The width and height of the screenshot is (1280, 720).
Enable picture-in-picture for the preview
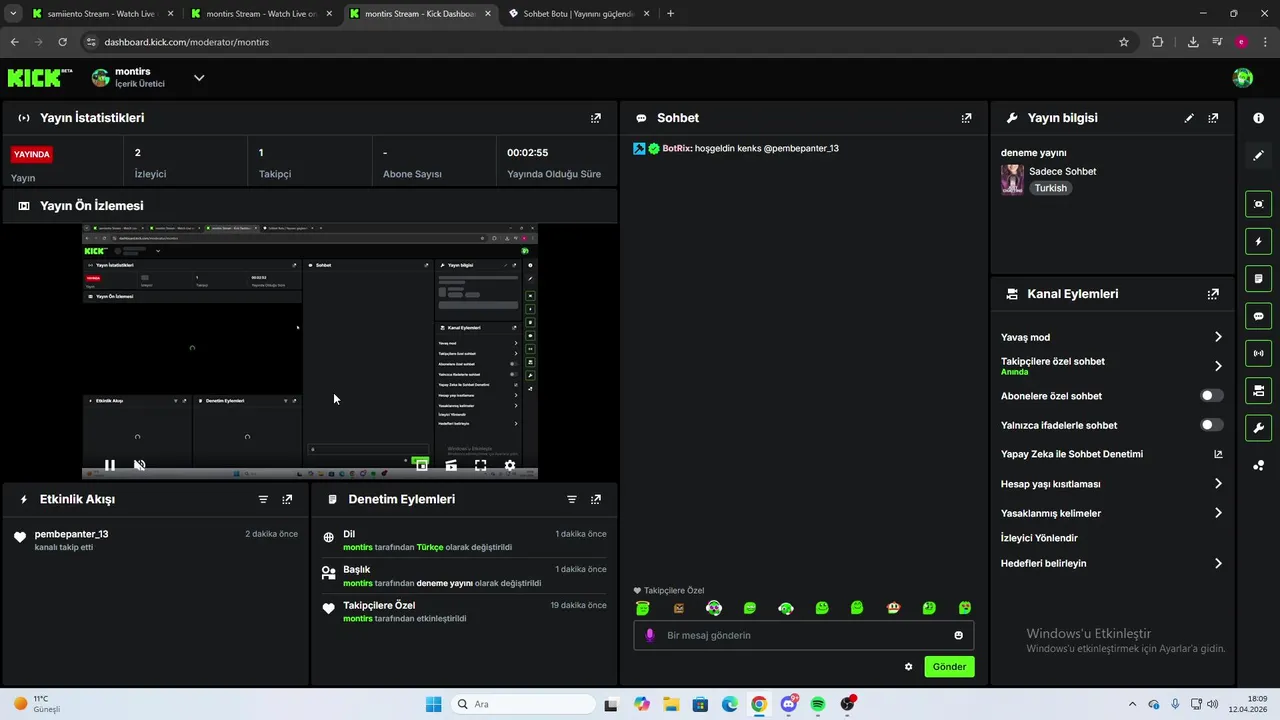click(421, 465)
